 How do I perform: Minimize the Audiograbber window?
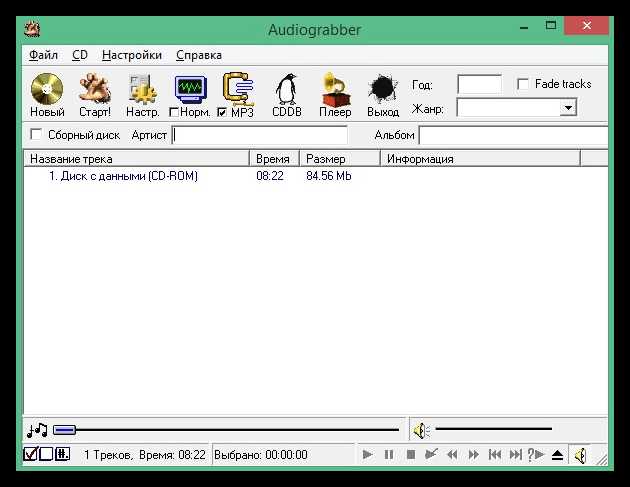pos(524,27)
